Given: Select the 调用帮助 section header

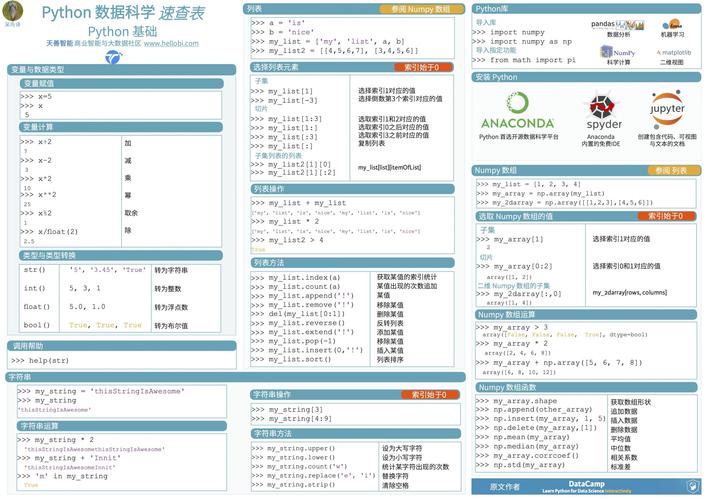Looking at the screenshot, I should click(x=121, y=346).
